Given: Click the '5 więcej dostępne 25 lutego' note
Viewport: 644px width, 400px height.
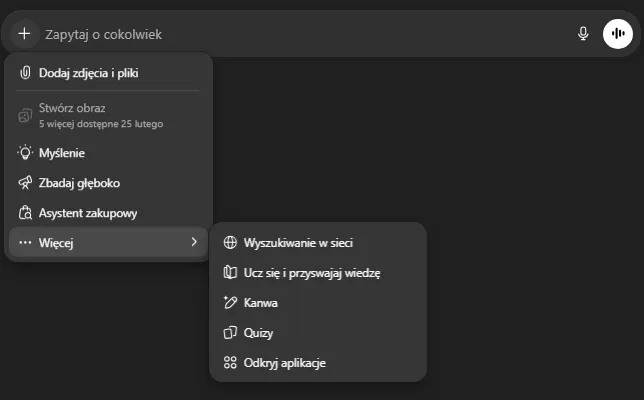Looking at the screenshot, I should pos(100,124).
